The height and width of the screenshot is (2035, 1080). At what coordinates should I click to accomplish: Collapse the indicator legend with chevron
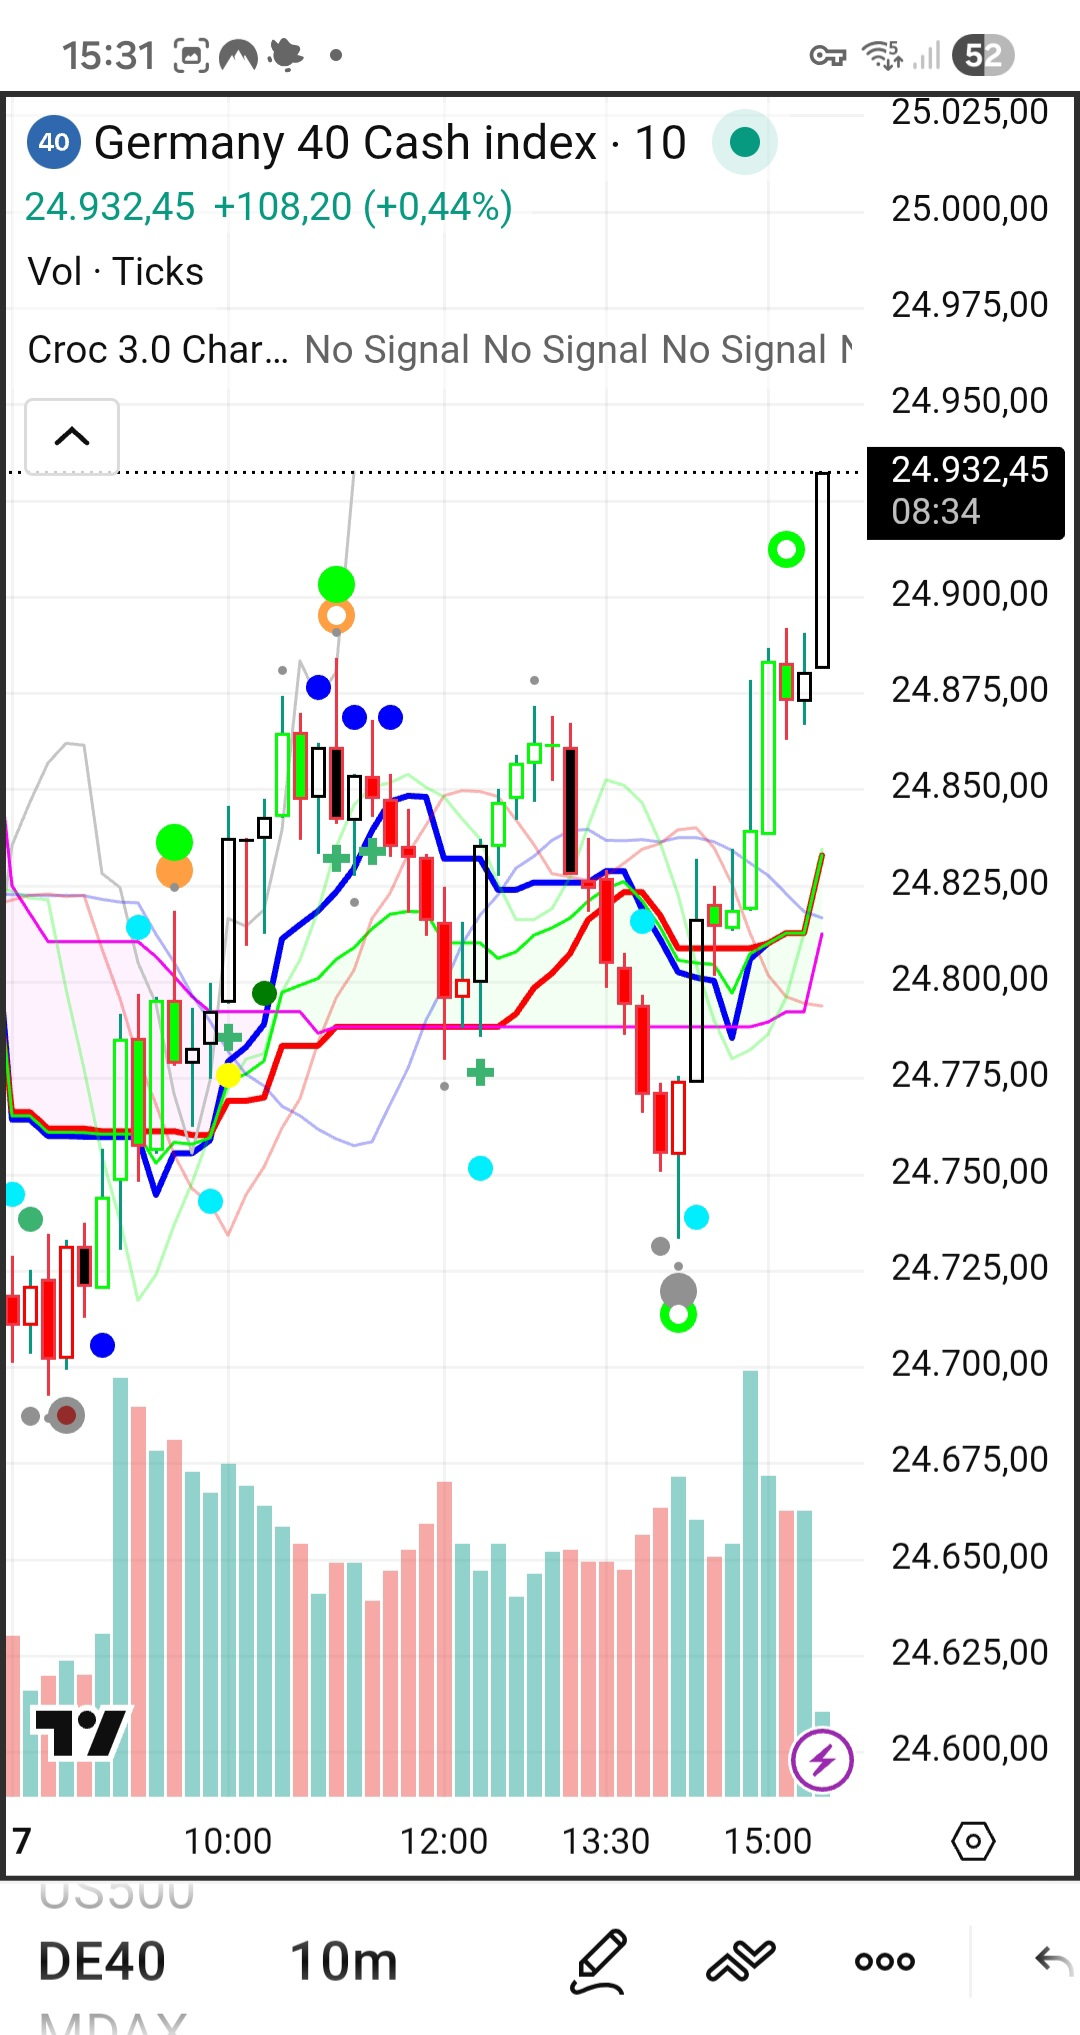point(72,436)
